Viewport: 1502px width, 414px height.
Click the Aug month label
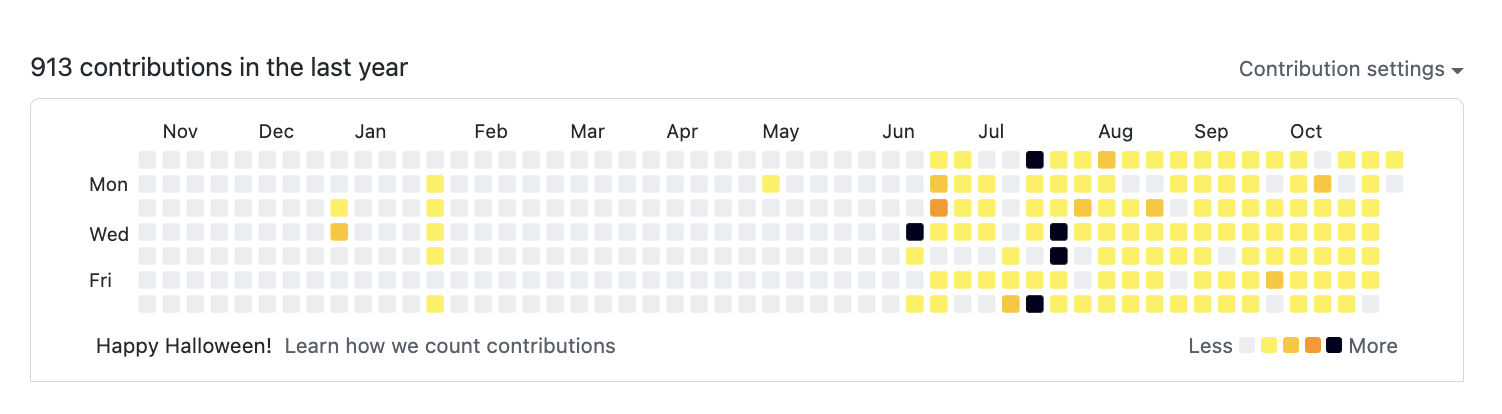1115,131
